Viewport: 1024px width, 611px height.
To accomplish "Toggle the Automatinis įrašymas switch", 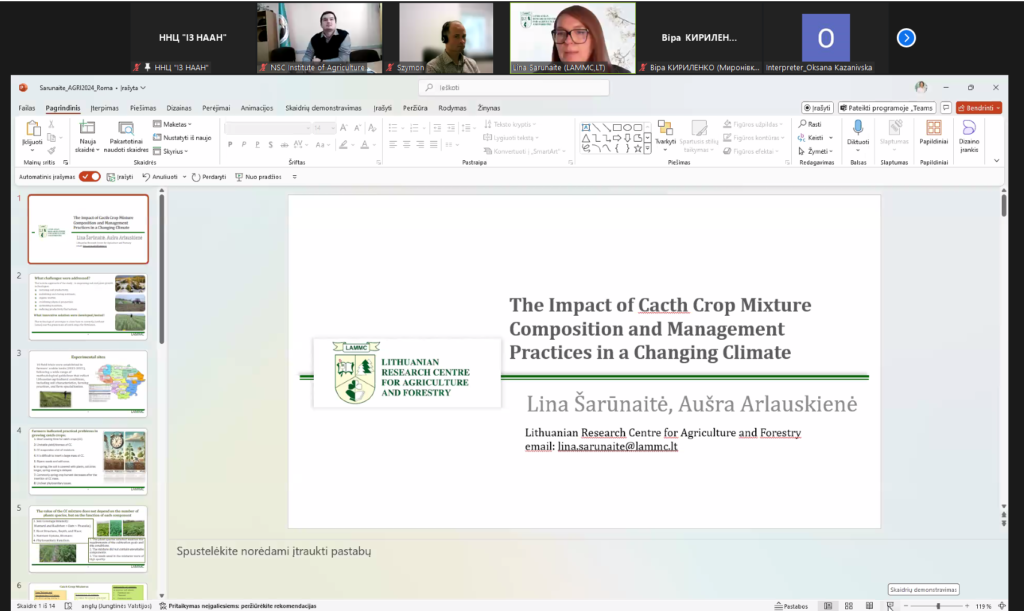I will (x=90, y=176).
